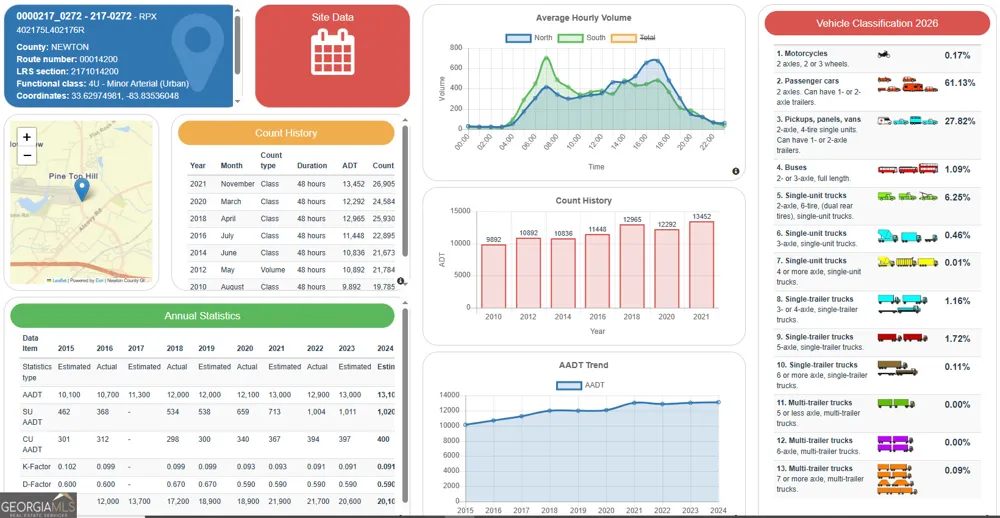
Task: Click the site ID 0000217_0272 title
Action: (73, 15)
